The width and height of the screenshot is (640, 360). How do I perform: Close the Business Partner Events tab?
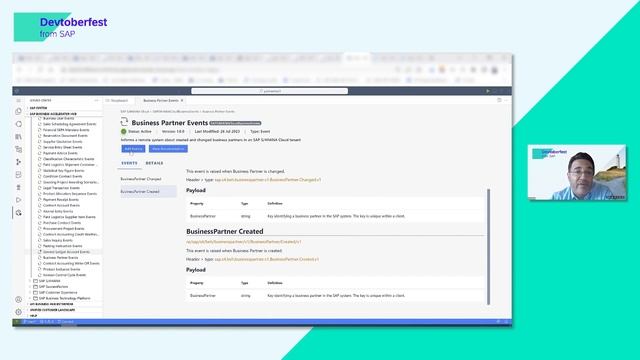tap(182, 100)
